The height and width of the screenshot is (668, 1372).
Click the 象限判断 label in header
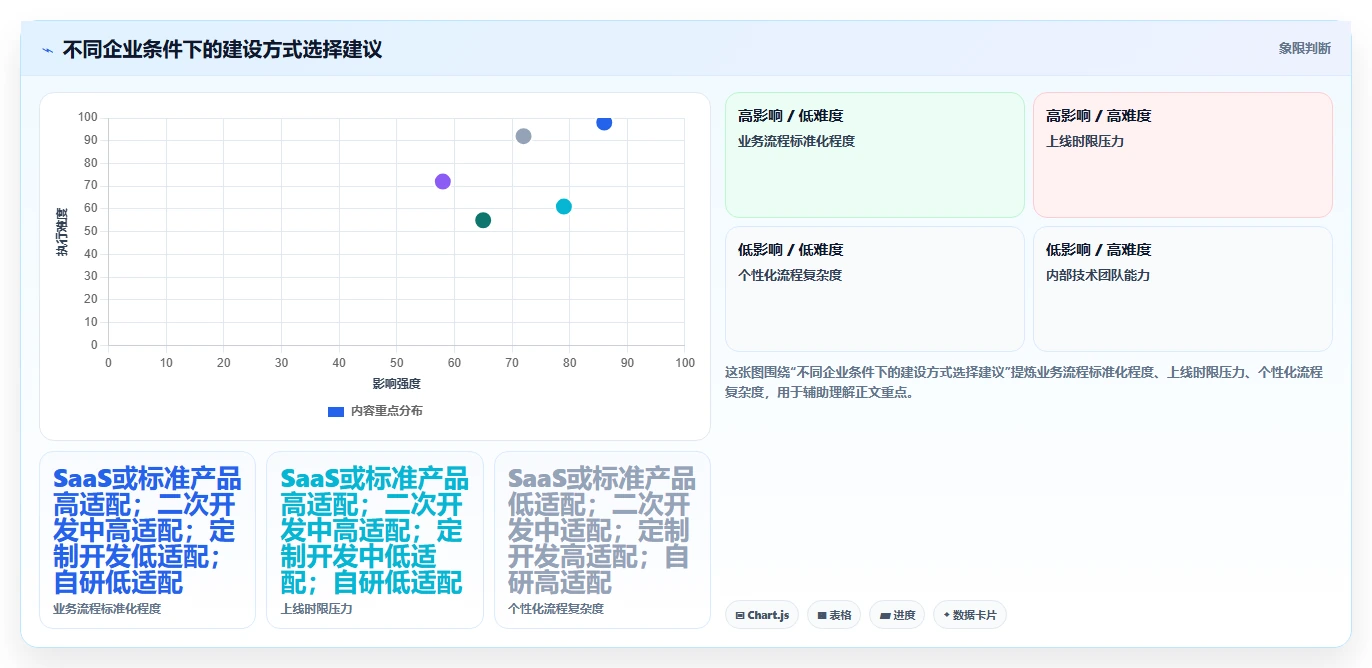(x=1305, y=48)
